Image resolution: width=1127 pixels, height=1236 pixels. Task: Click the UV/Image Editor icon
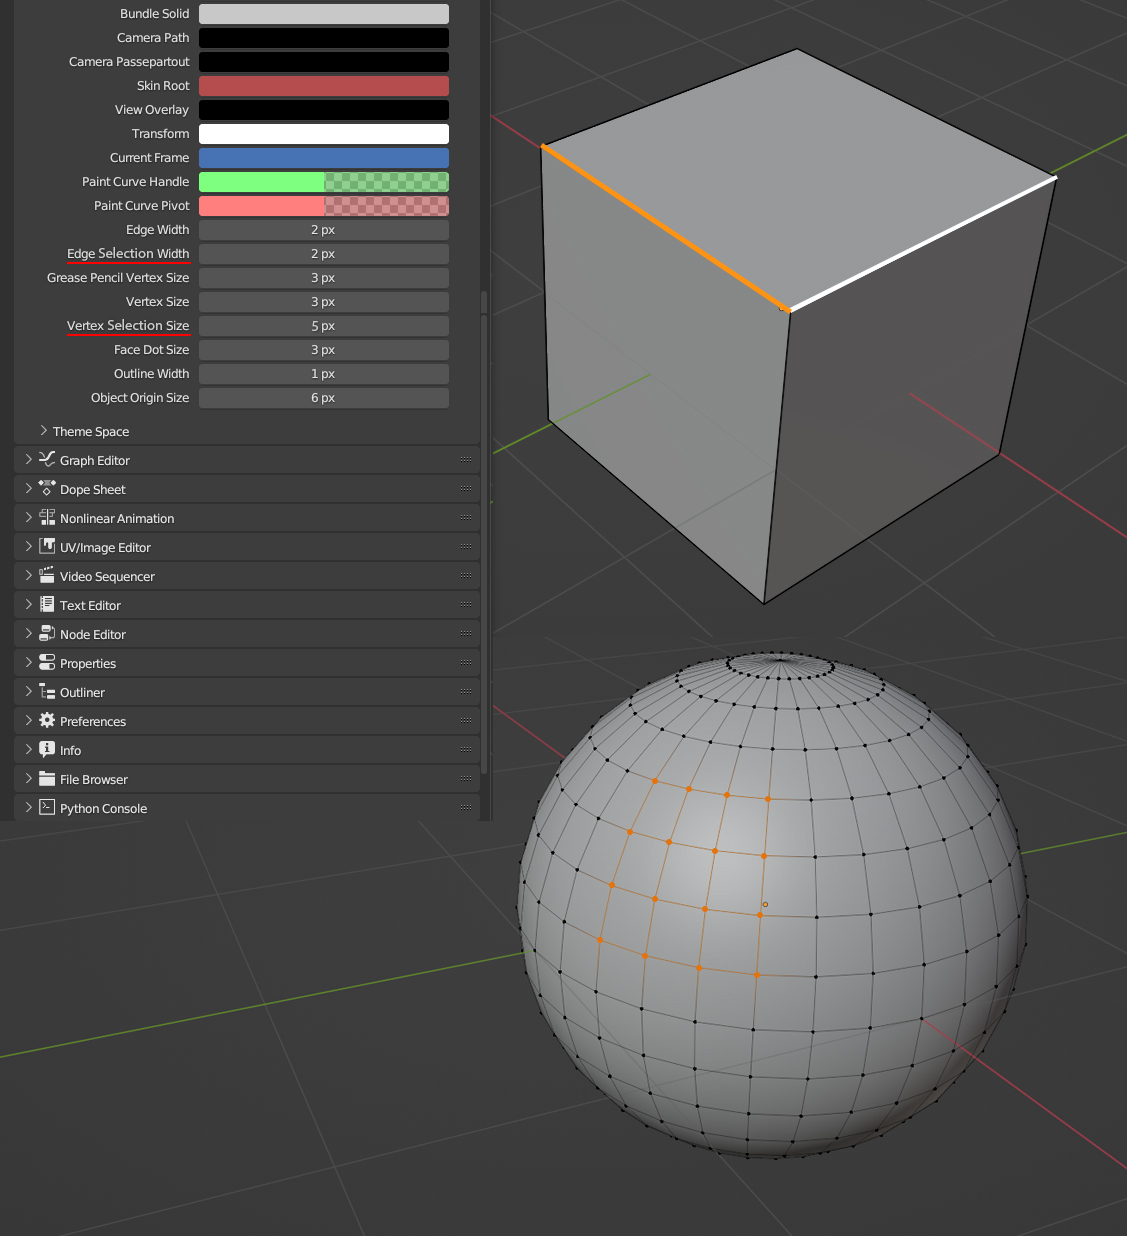(x=47, y=546)
